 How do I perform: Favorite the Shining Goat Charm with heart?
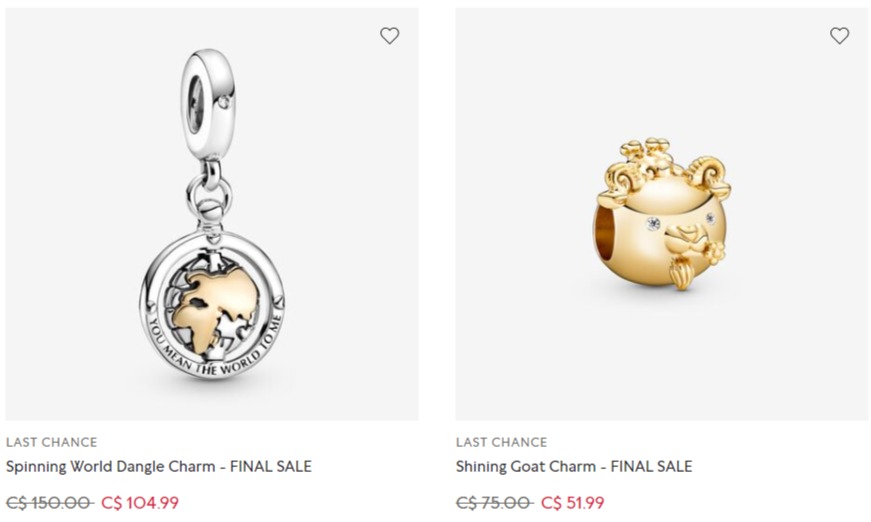(839, 36)
